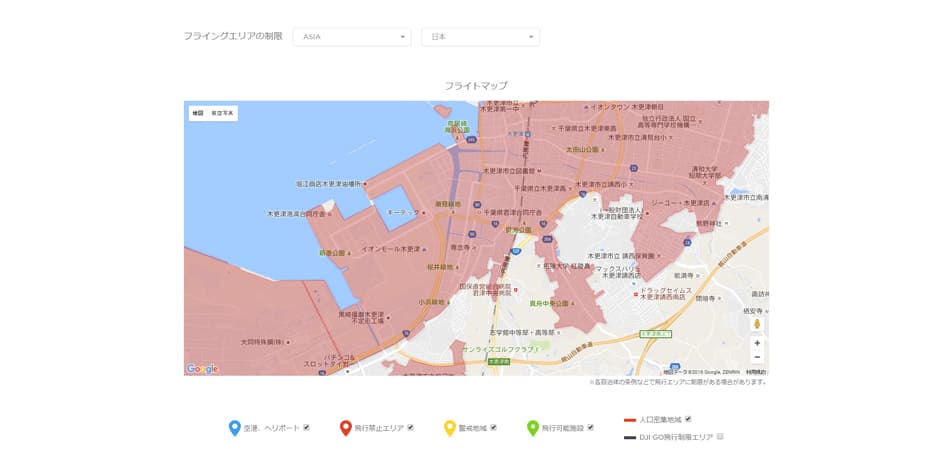Image resolution: width=952 pixels, height=474 pixels.
Task: Click the green flyable facility pin icon
Action: (532, 428)
